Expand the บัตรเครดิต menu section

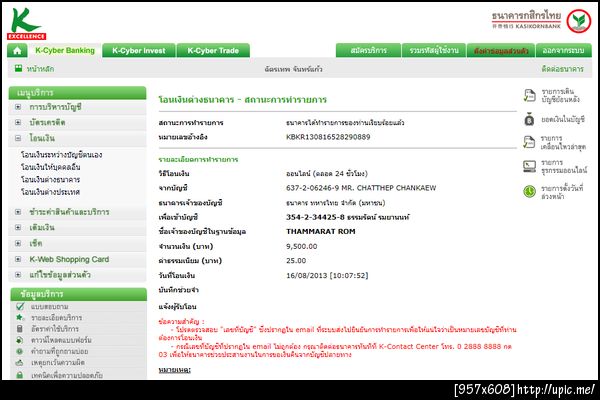(18, 122)
